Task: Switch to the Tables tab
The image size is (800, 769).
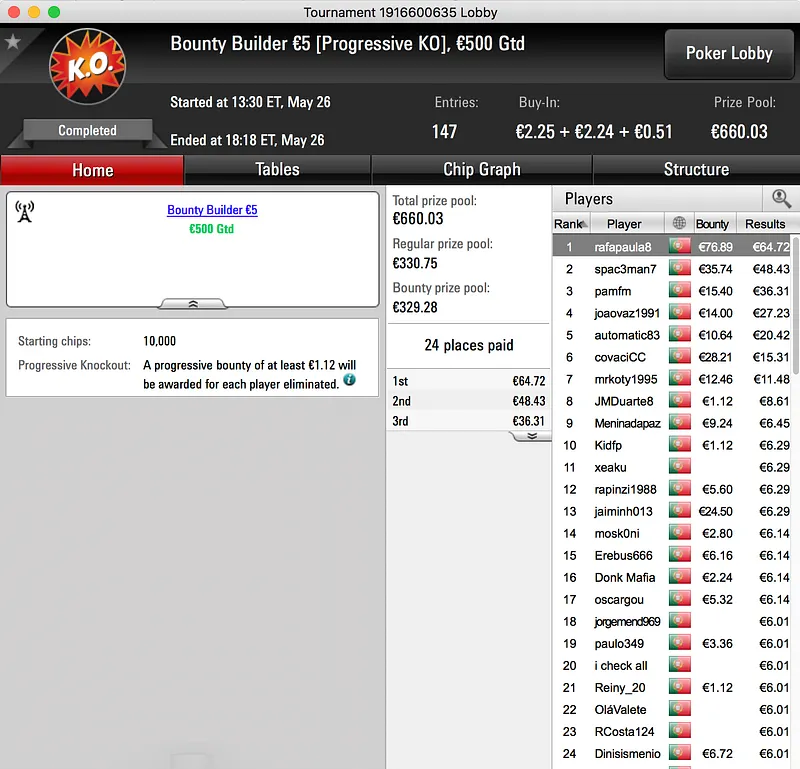Action: pos(277,169)
